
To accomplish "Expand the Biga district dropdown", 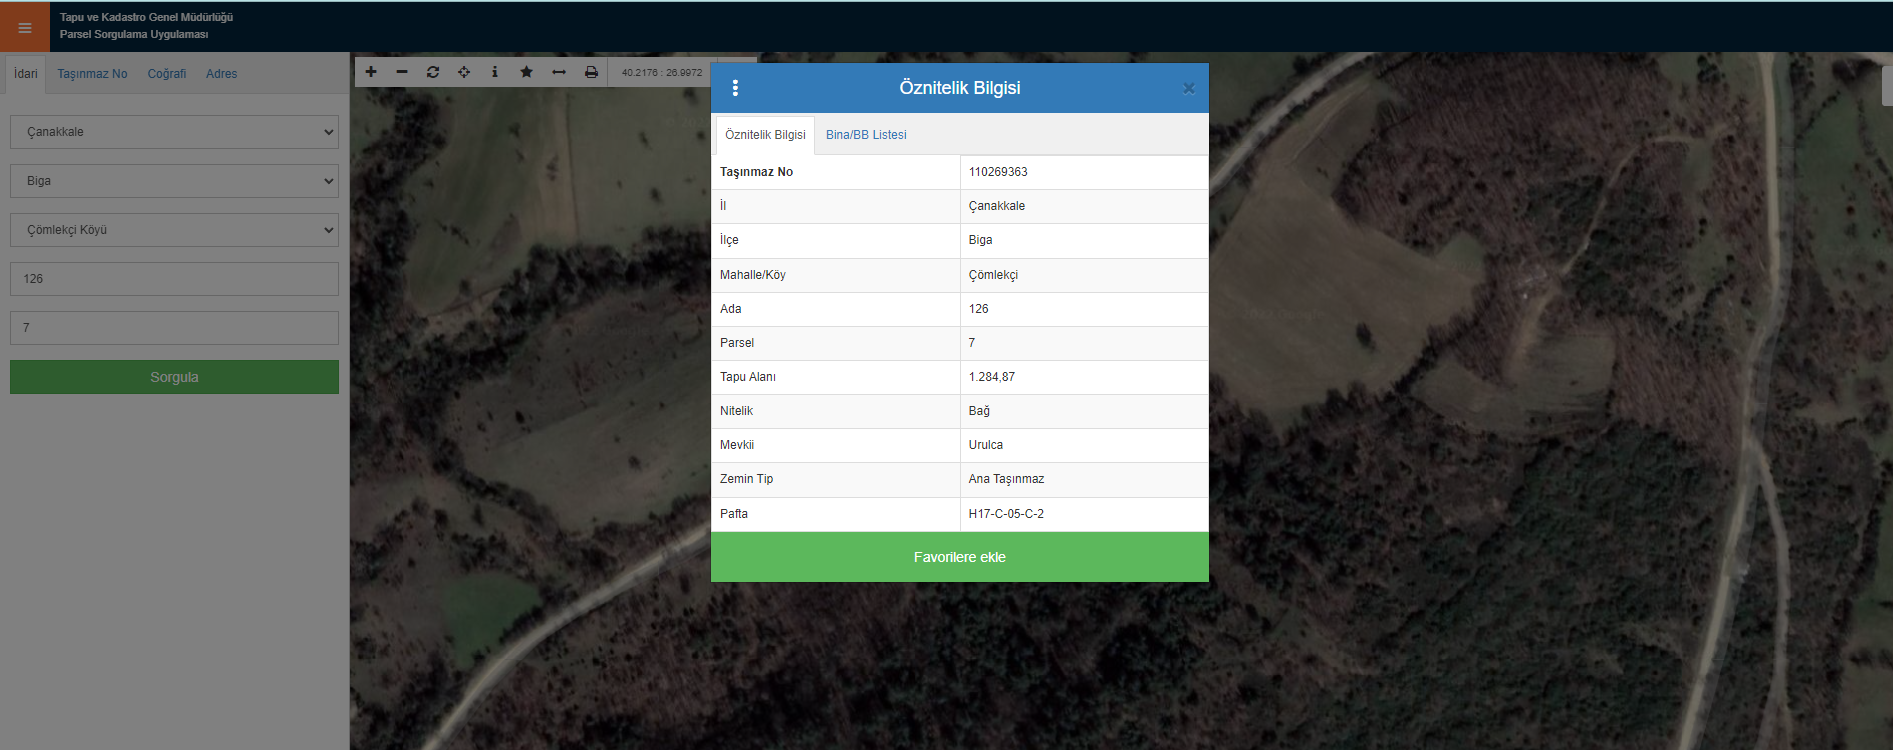I will point(174,181).
